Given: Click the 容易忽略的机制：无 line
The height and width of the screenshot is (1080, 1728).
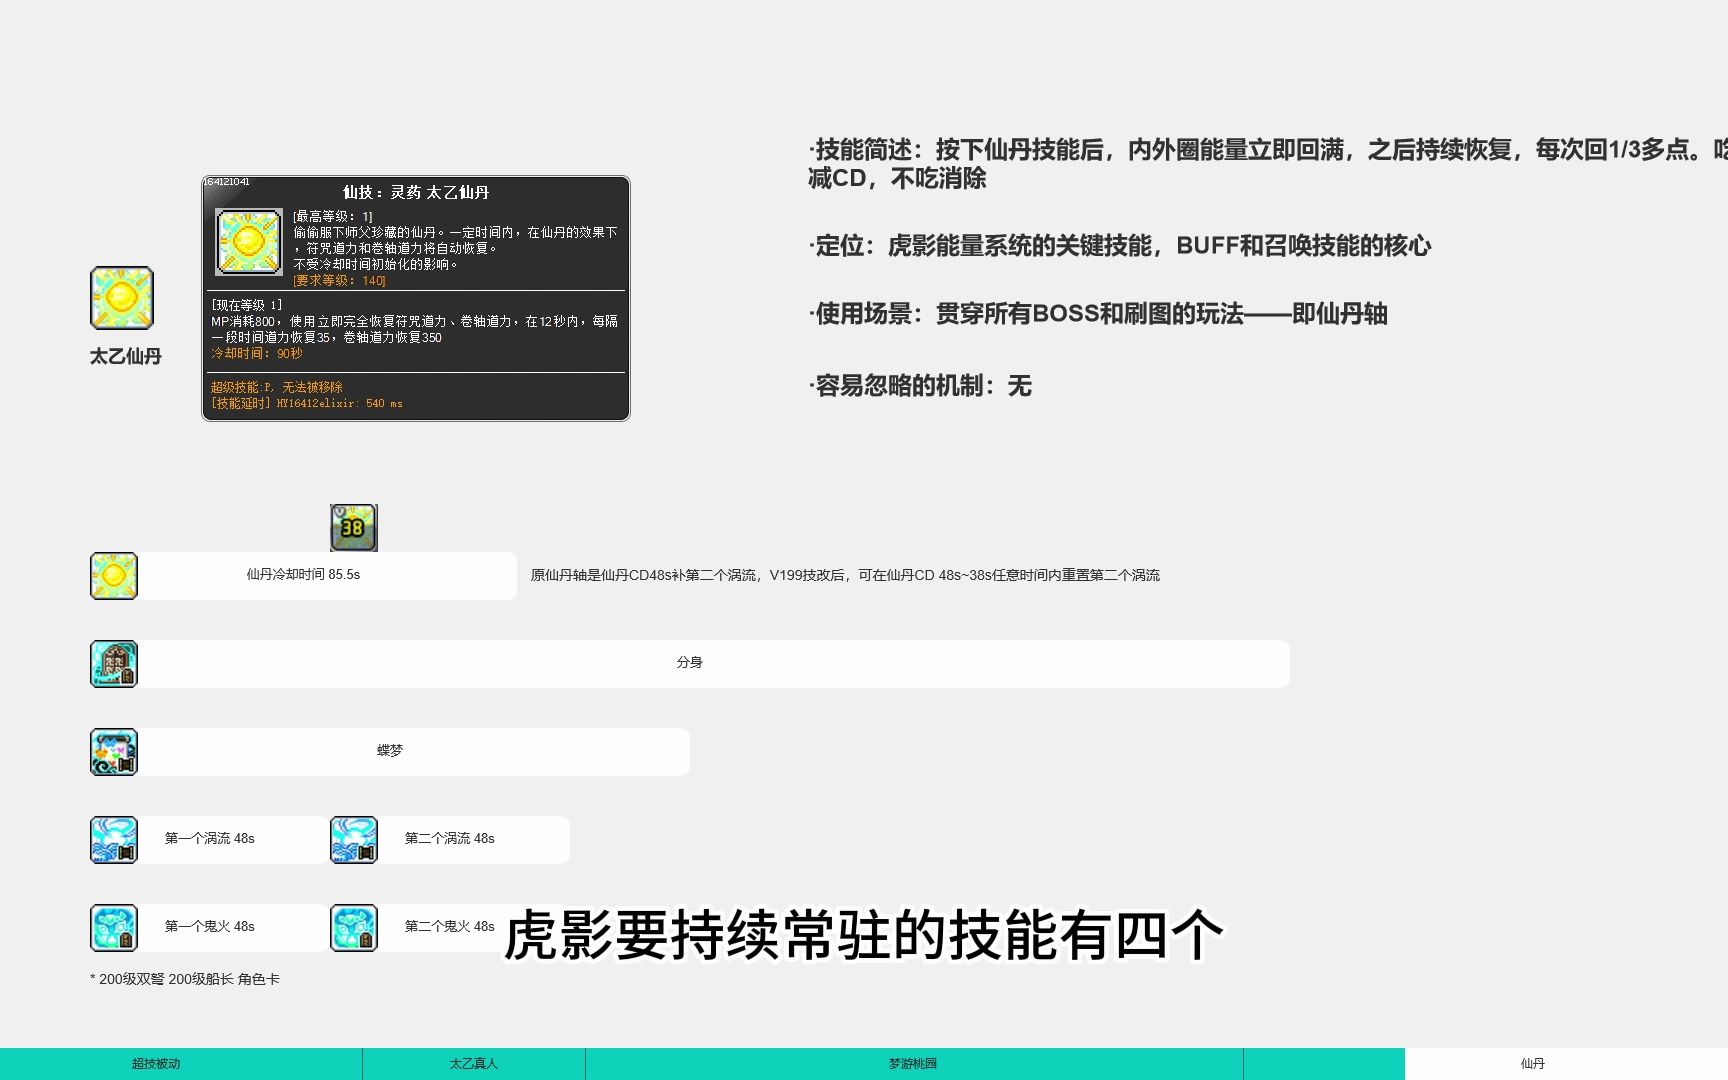Looking at the screenshot, I should 920,386.
